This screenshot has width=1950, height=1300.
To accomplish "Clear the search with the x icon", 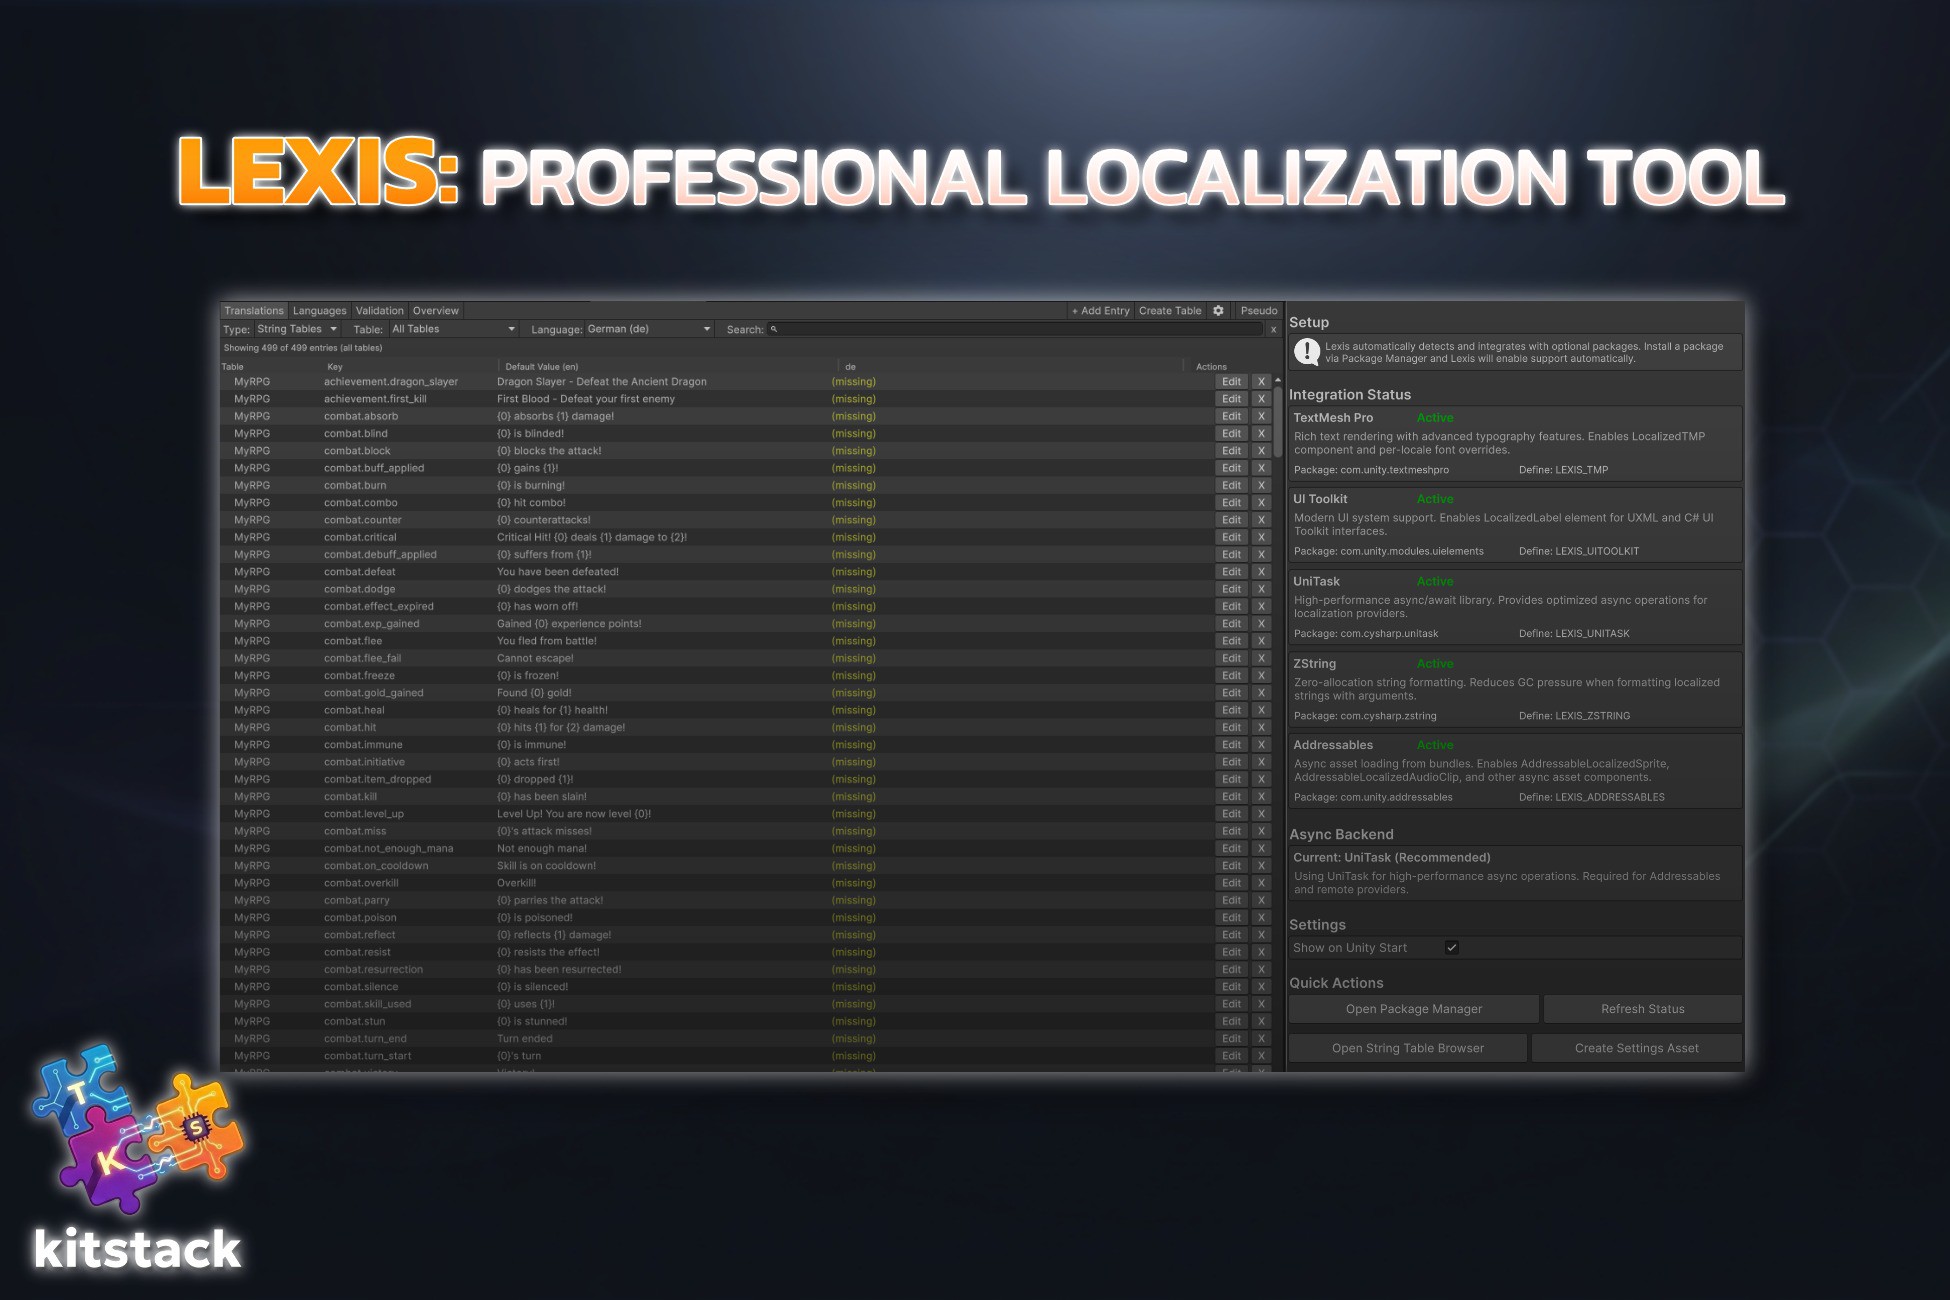I will 1274,329.
